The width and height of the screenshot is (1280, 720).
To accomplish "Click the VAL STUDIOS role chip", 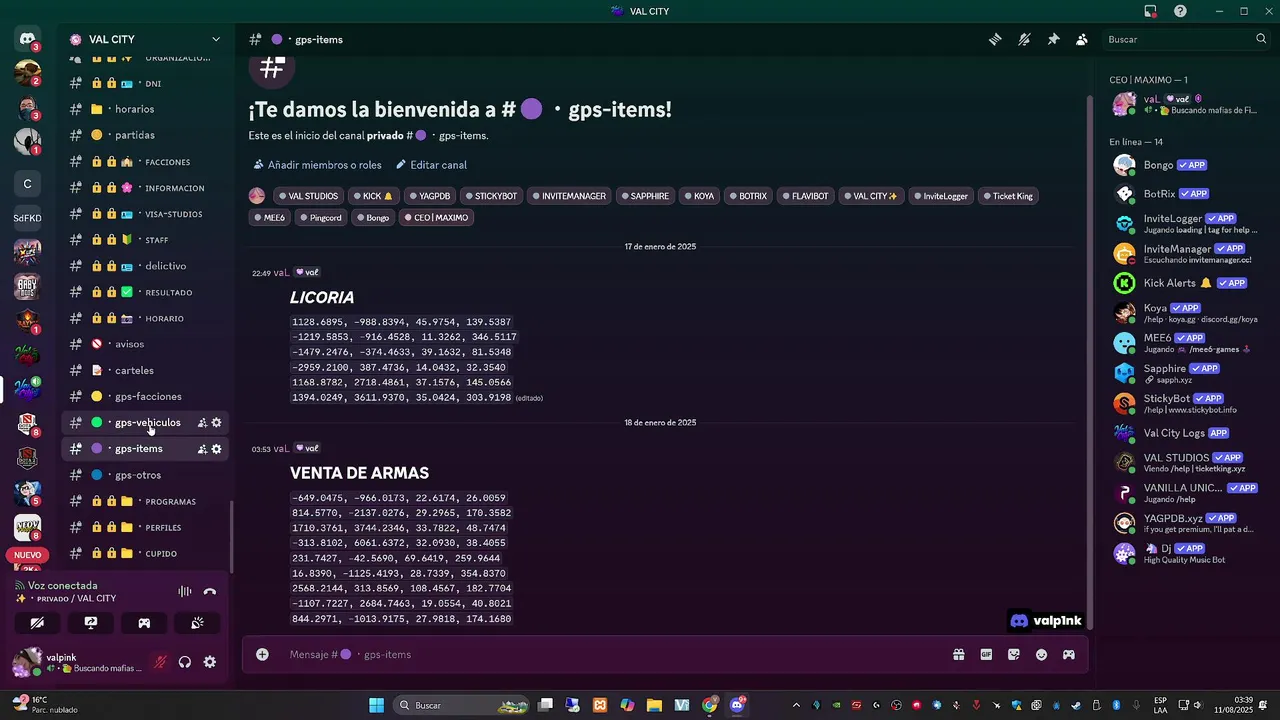I will coord(308,196).
